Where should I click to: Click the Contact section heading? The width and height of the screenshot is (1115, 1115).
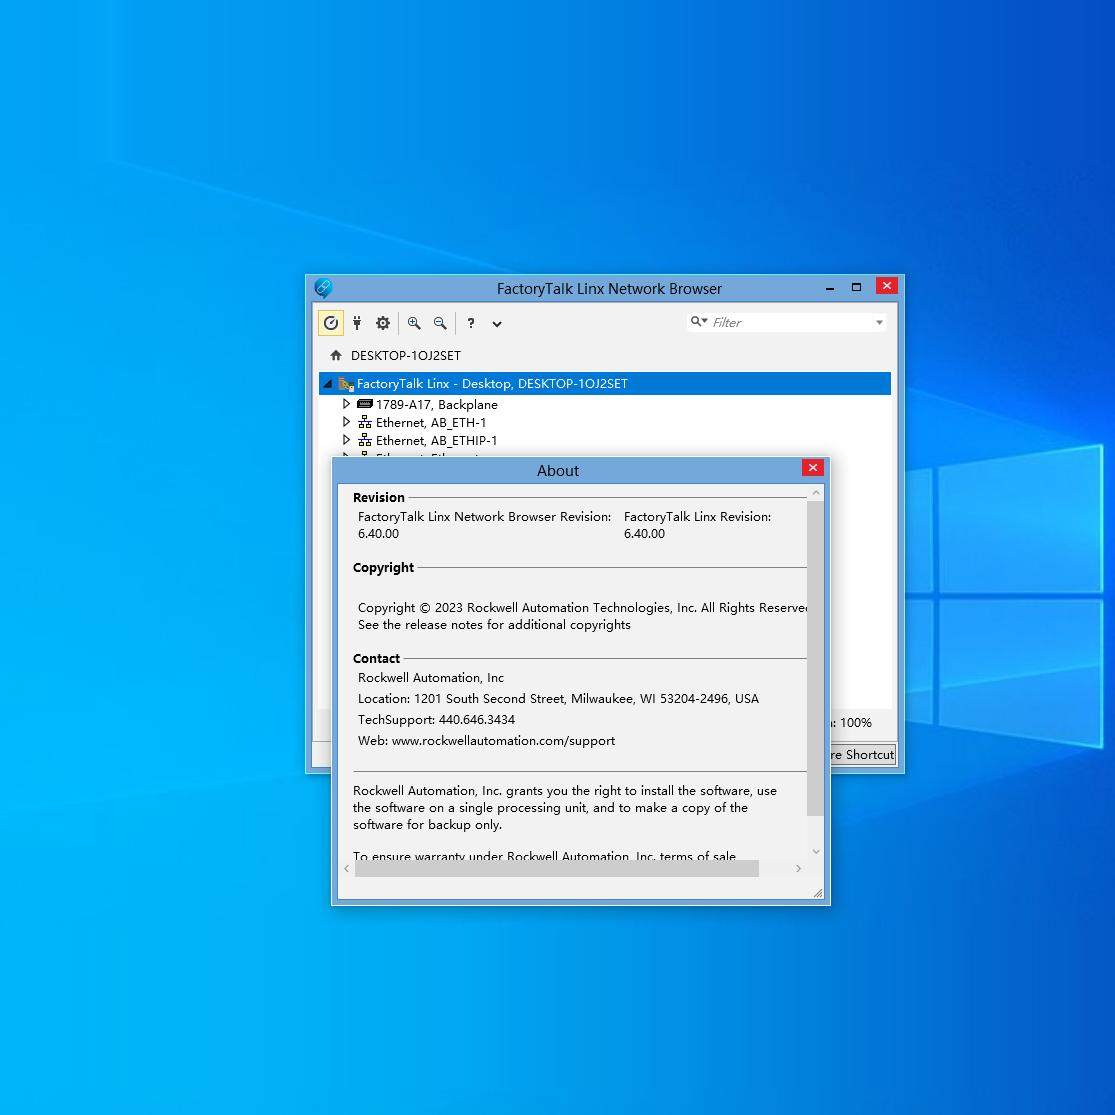[x=376, y=658]
